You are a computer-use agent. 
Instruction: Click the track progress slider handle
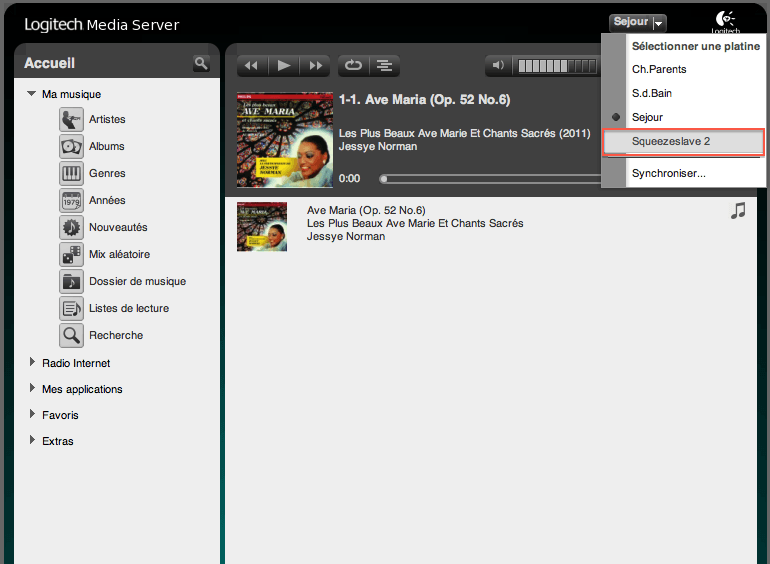384,179
